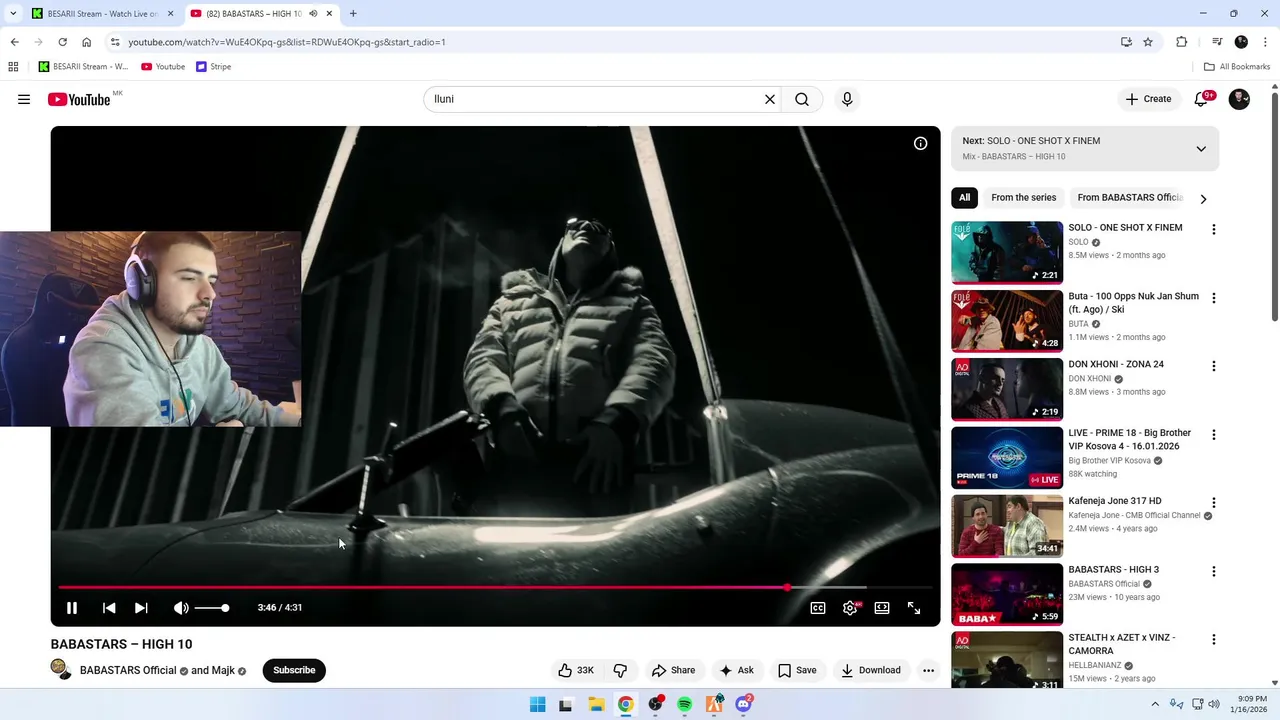Image resolution: width=1280 pixels, height=720 pixels.
Task: Open options for LIVE - PRIME 18 video
Action: tap(1214, 435)
